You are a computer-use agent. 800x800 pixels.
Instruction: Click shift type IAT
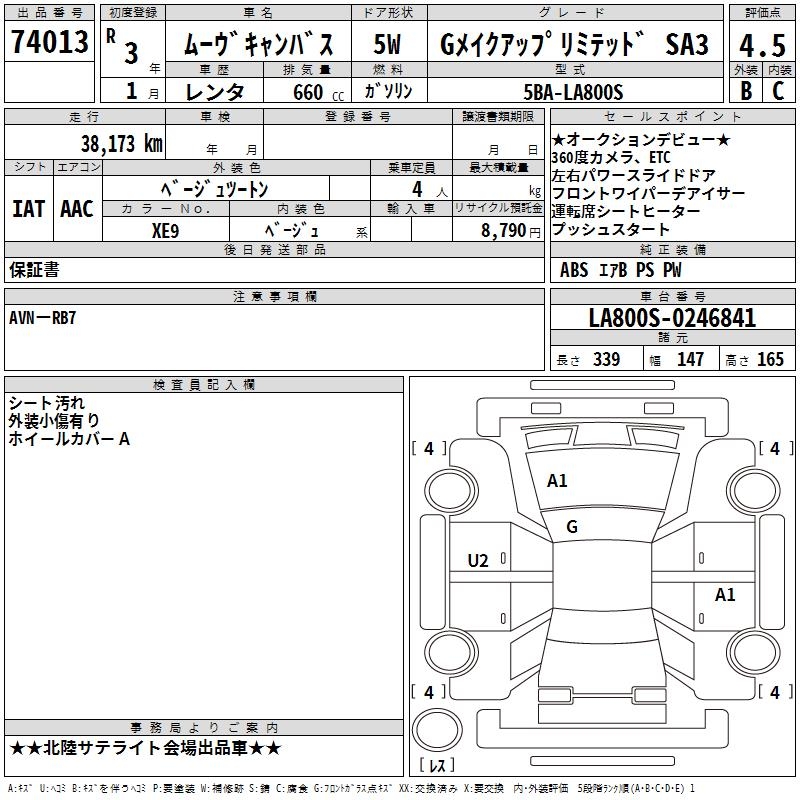click(28, 209)
